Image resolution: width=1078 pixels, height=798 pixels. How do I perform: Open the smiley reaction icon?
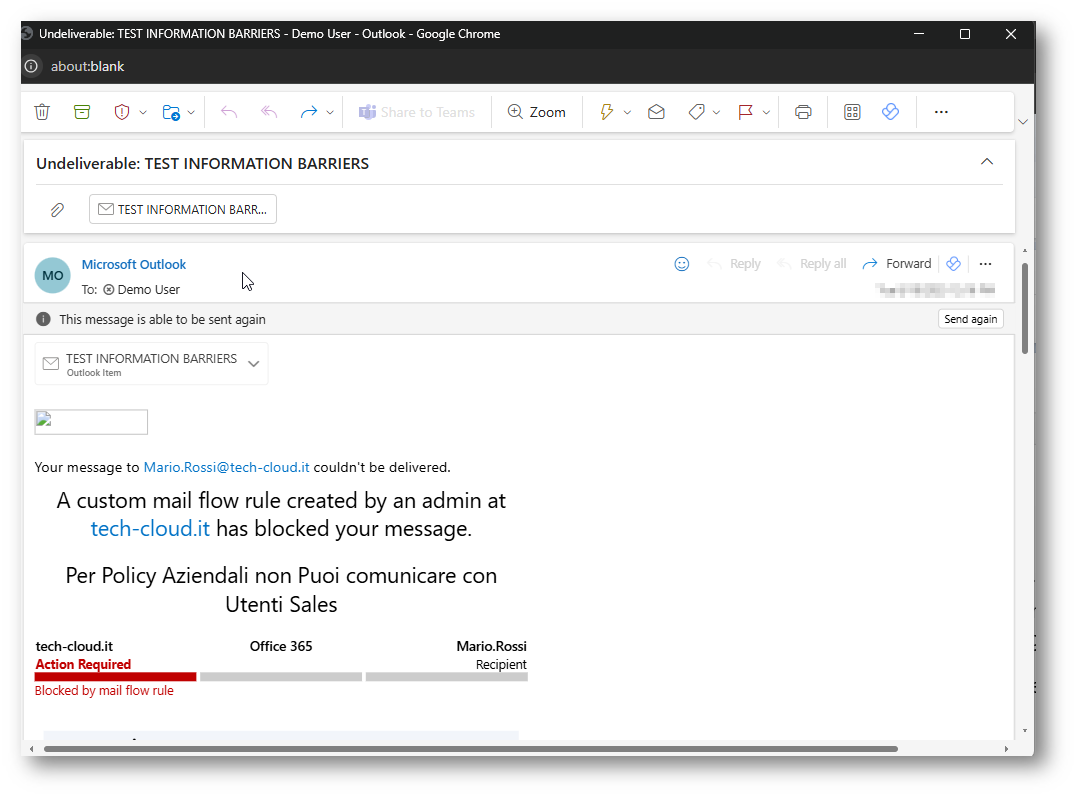[x=682, y=264]
